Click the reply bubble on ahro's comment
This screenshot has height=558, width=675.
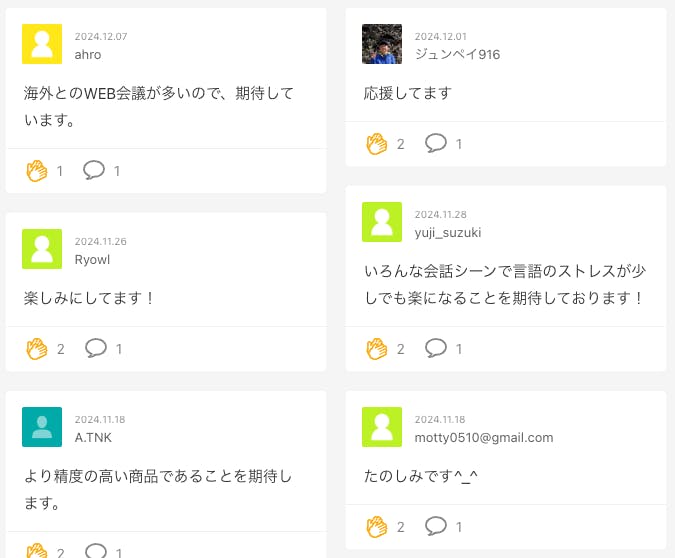94,171
